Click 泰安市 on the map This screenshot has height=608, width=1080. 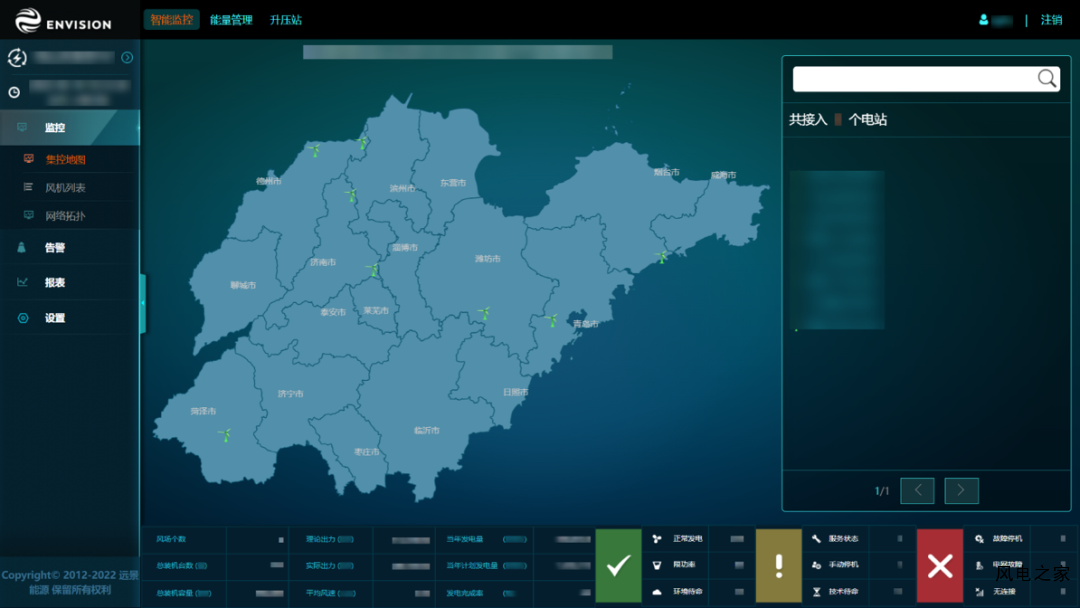[333, 312]
